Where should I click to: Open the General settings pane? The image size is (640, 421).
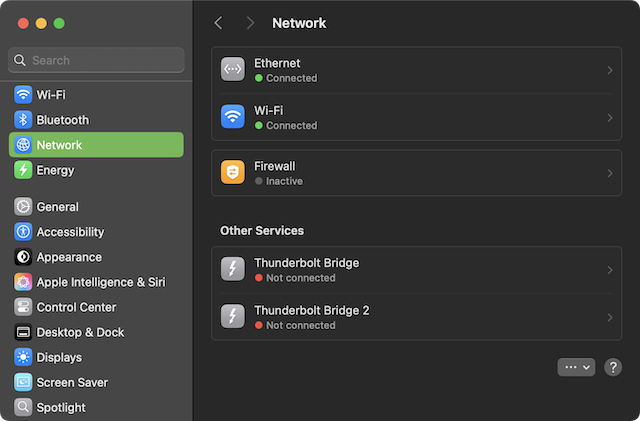57,207
